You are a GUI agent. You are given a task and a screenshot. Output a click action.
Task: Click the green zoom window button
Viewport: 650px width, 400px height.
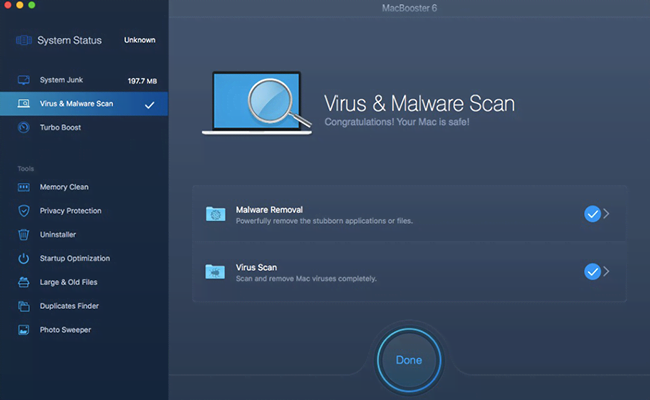[x=32, y=5]
